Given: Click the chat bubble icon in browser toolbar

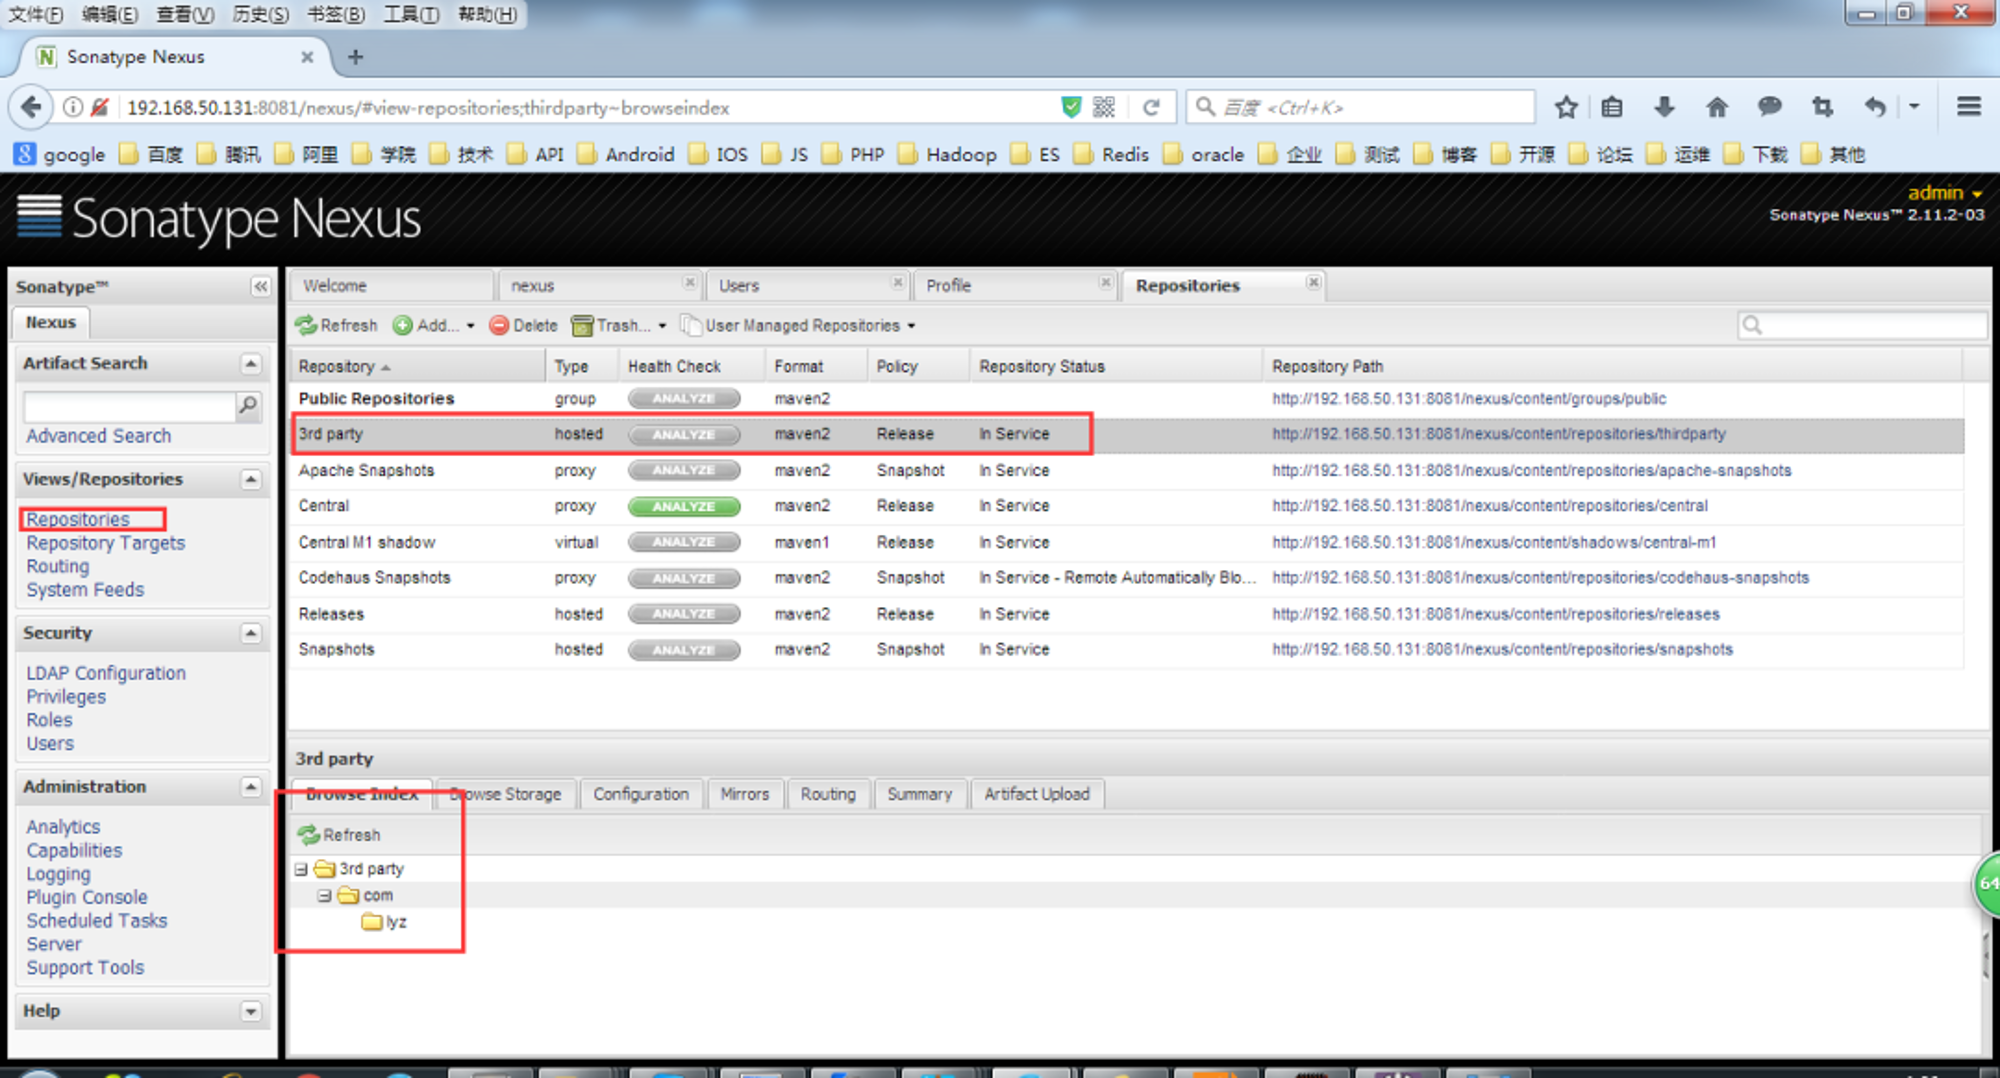Looking at the screenshot, I should coord(1769,106).
